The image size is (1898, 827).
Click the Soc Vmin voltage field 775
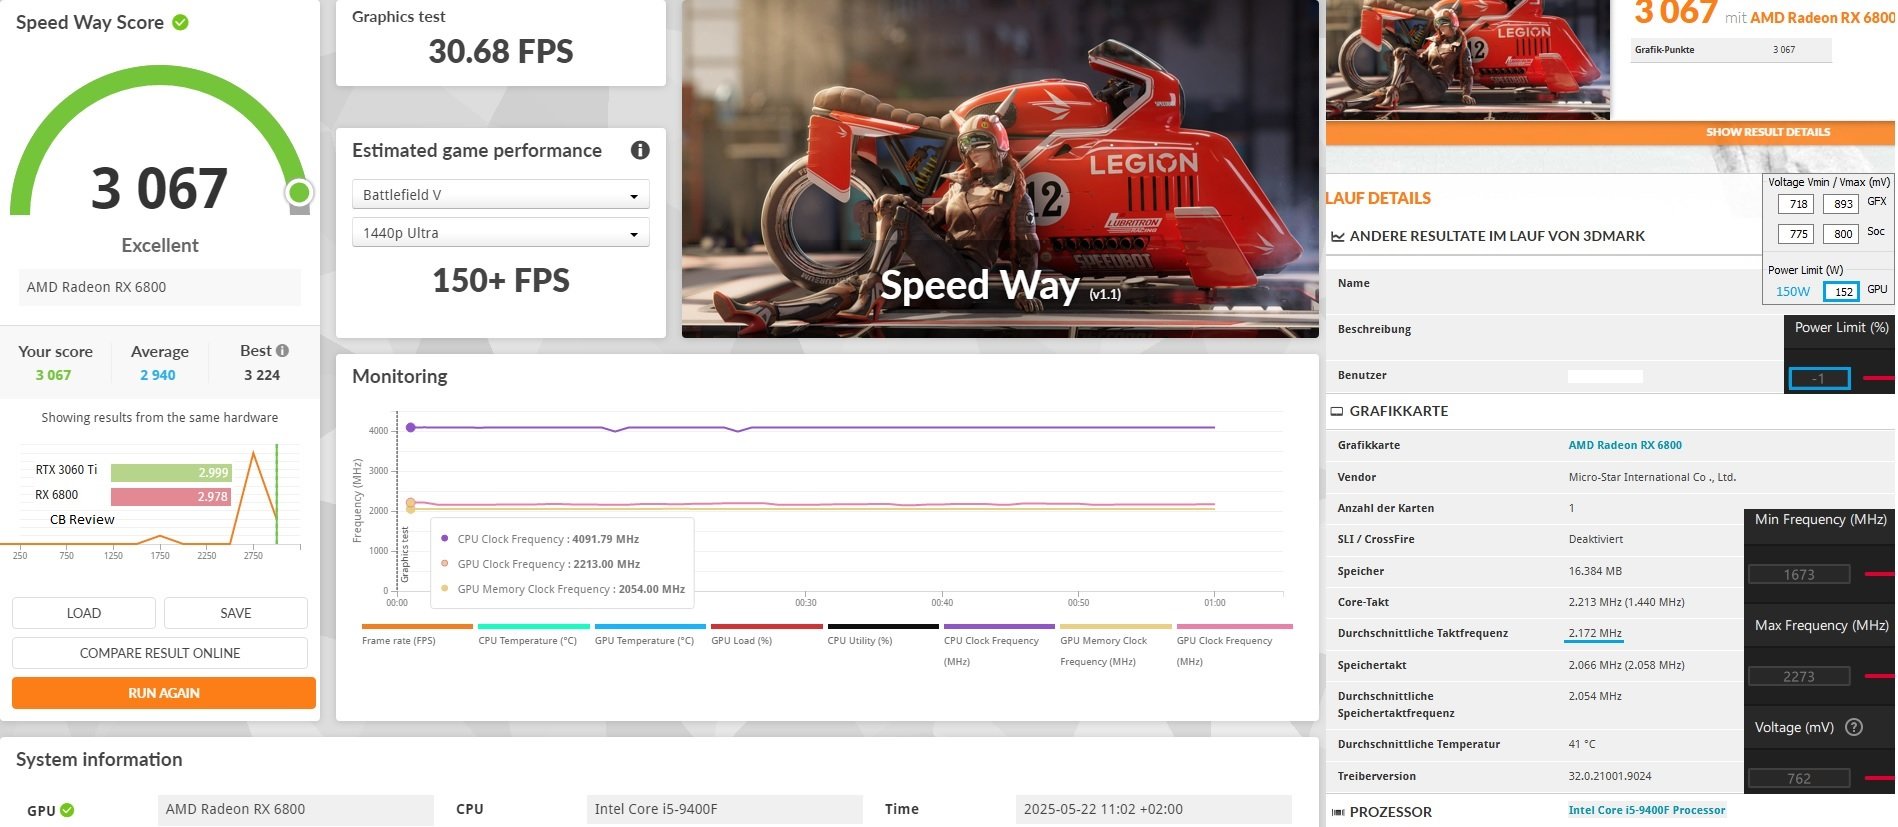coord(1798,234)
